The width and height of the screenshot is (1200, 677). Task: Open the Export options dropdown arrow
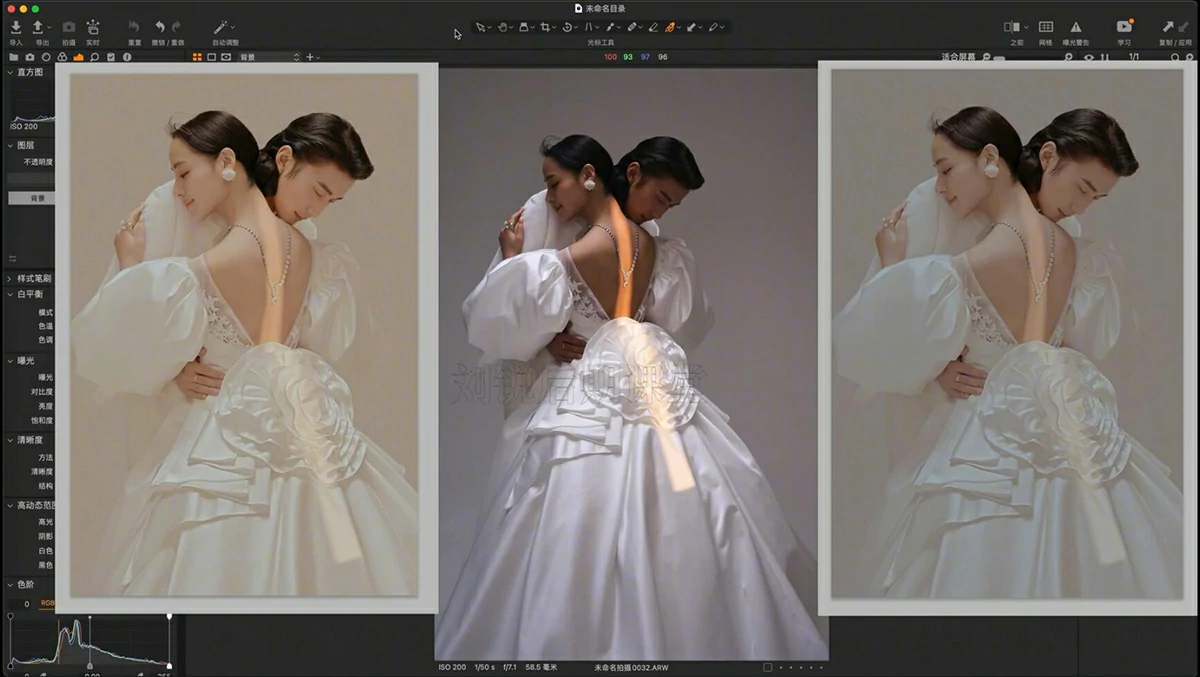pyautogui.click(x=49, y=28)
